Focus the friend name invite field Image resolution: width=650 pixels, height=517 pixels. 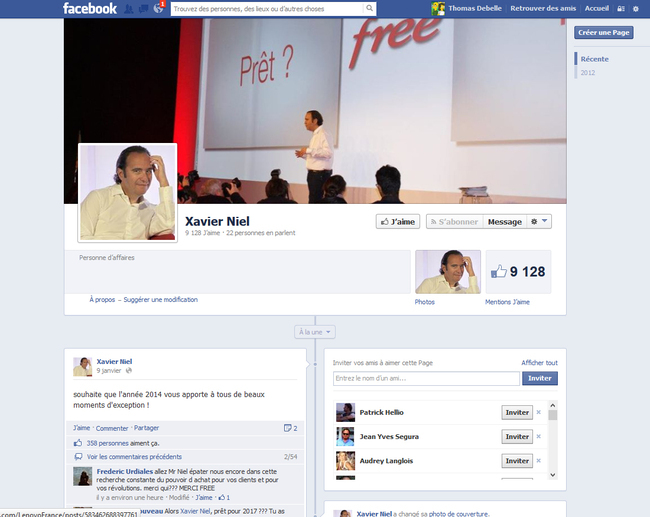(x=426, y=378)
